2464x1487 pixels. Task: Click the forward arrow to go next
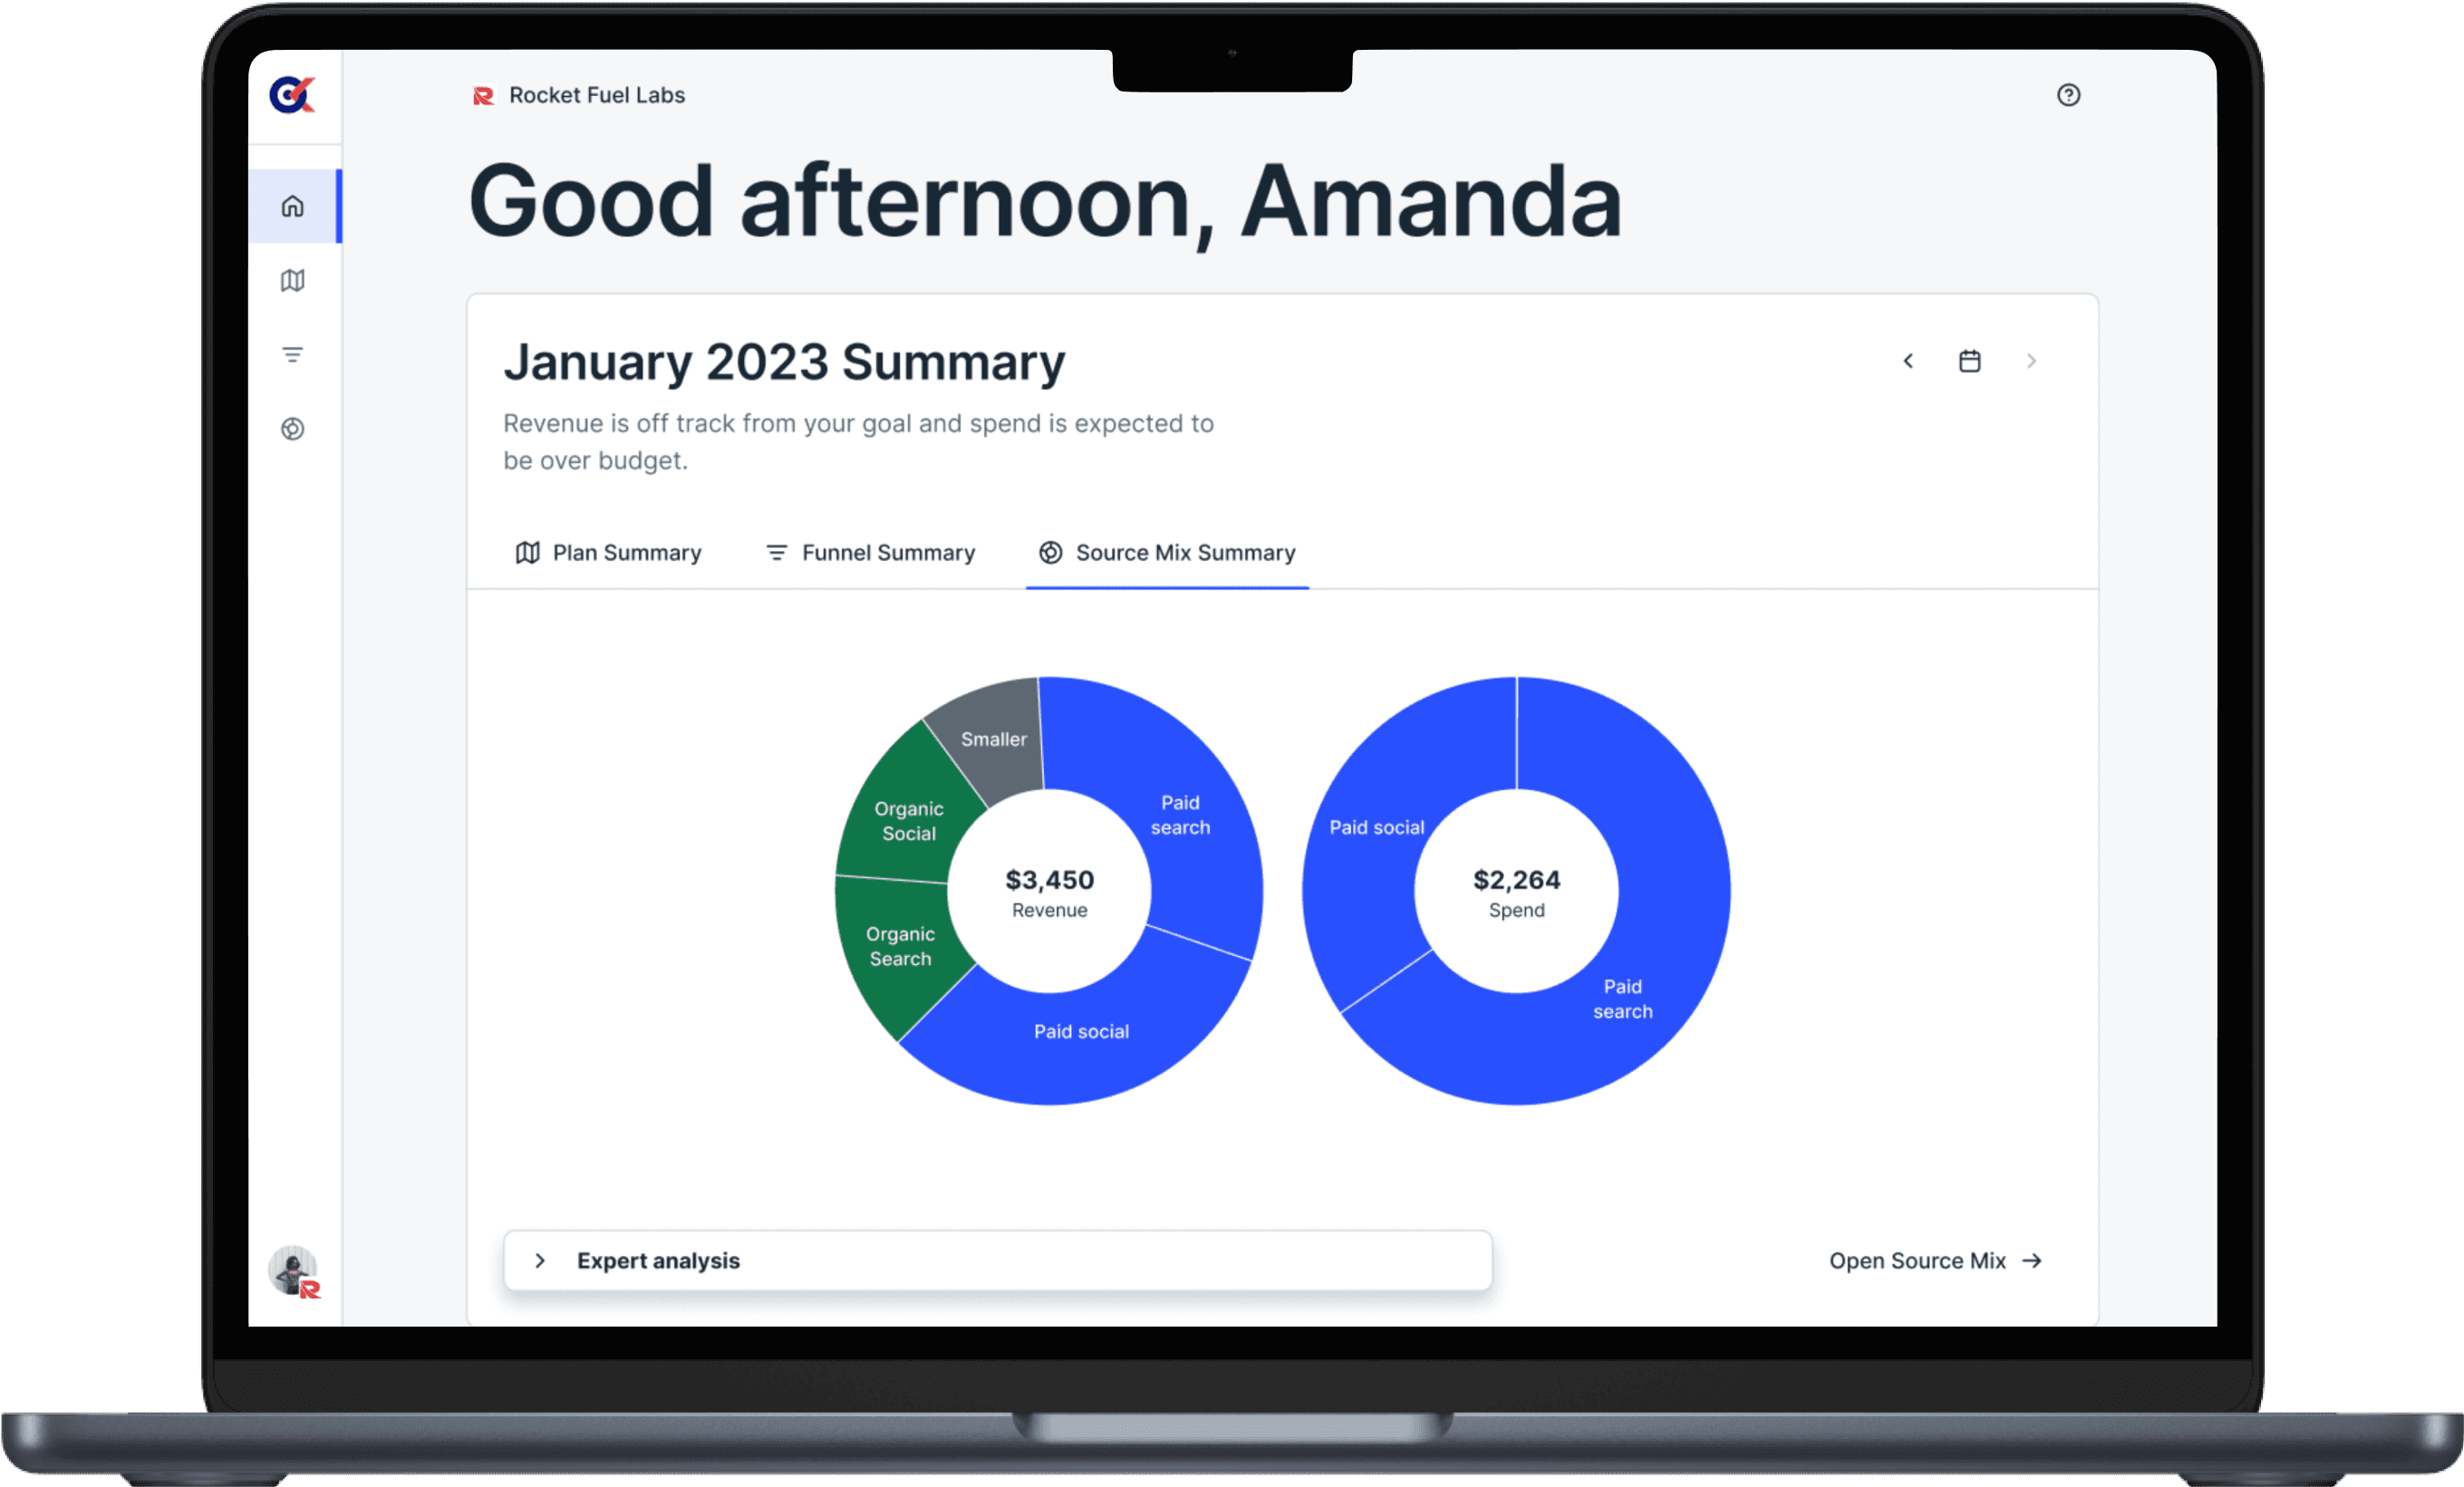click(2031, 362)
